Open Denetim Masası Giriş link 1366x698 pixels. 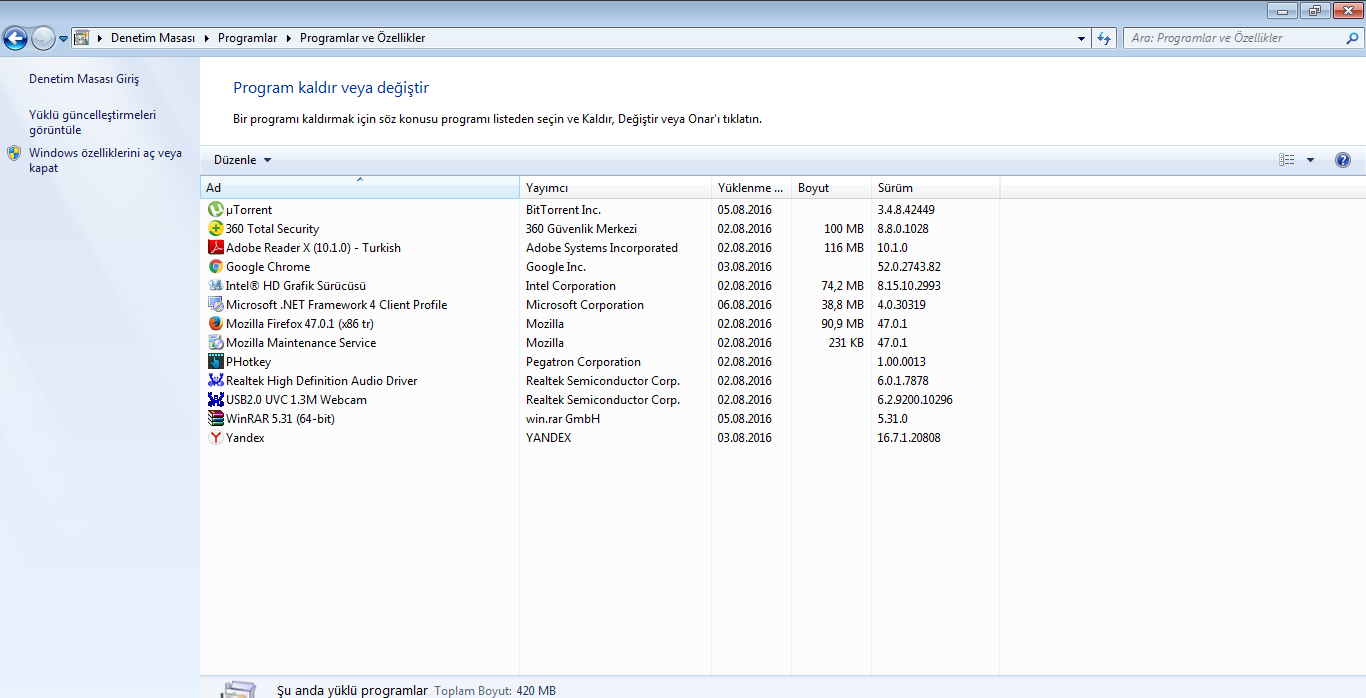coord(84,79)
